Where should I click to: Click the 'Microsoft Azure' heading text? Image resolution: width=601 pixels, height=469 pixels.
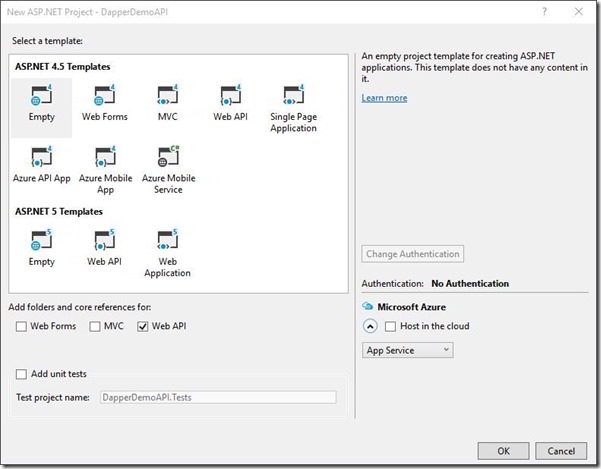click(x=412, y=307)
